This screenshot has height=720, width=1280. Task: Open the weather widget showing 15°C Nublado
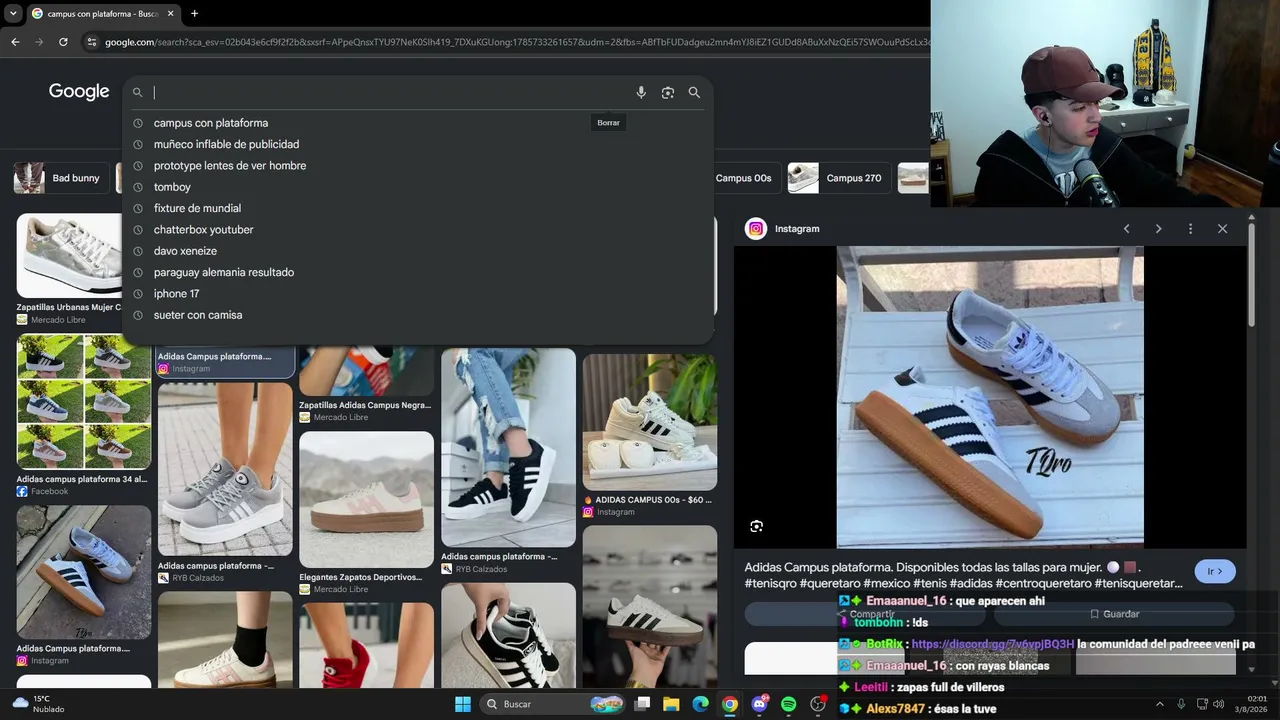coord(38,704)
